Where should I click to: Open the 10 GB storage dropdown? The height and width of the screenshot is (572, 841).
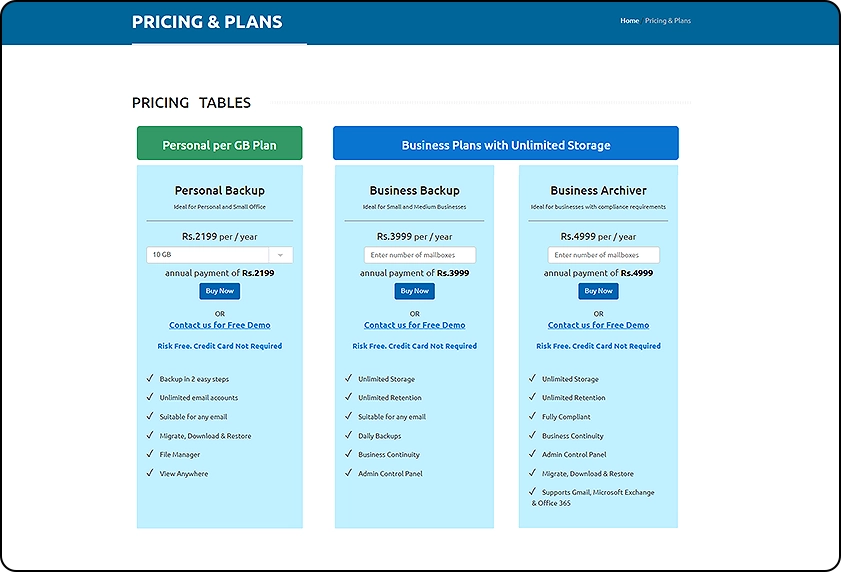click(208, 255)
